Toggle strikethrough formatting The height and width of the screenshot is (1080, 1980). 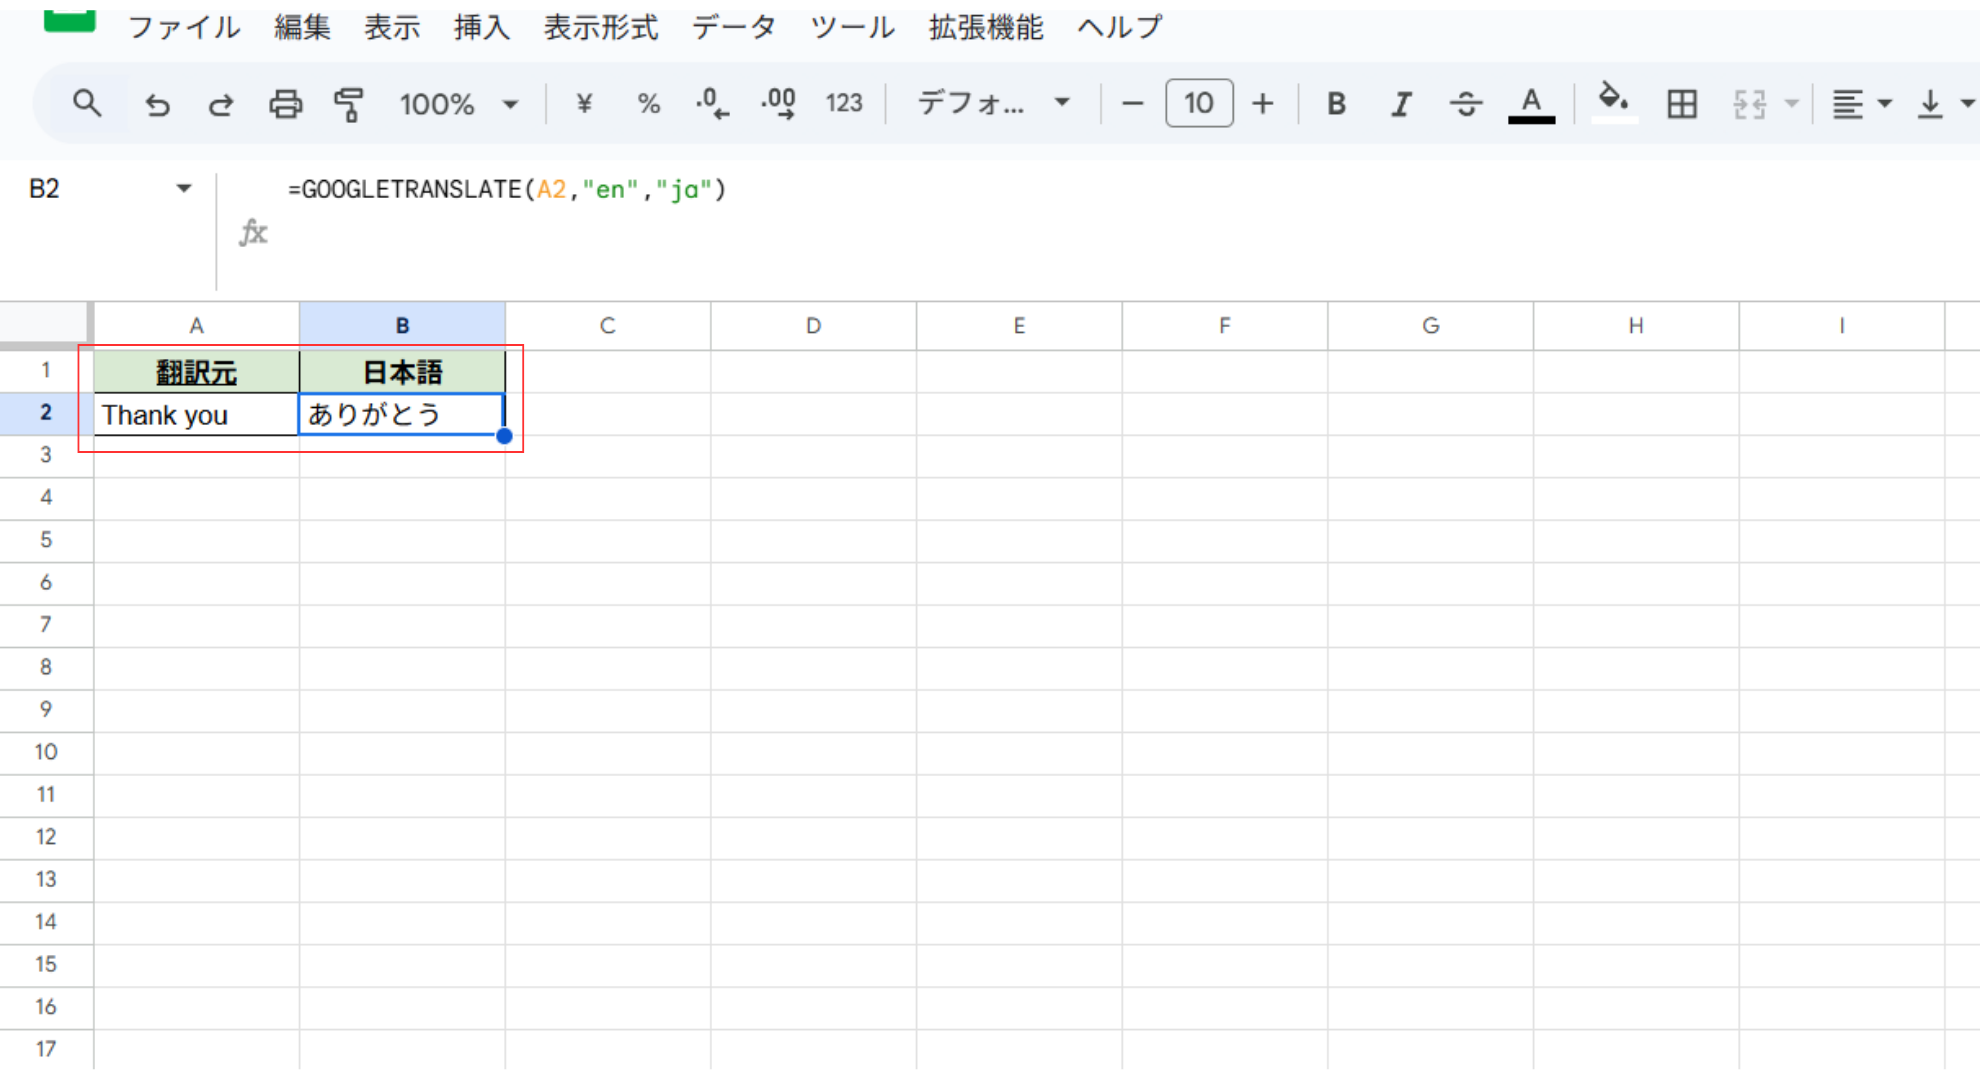pyautogui.click(x=1466, y=104)
